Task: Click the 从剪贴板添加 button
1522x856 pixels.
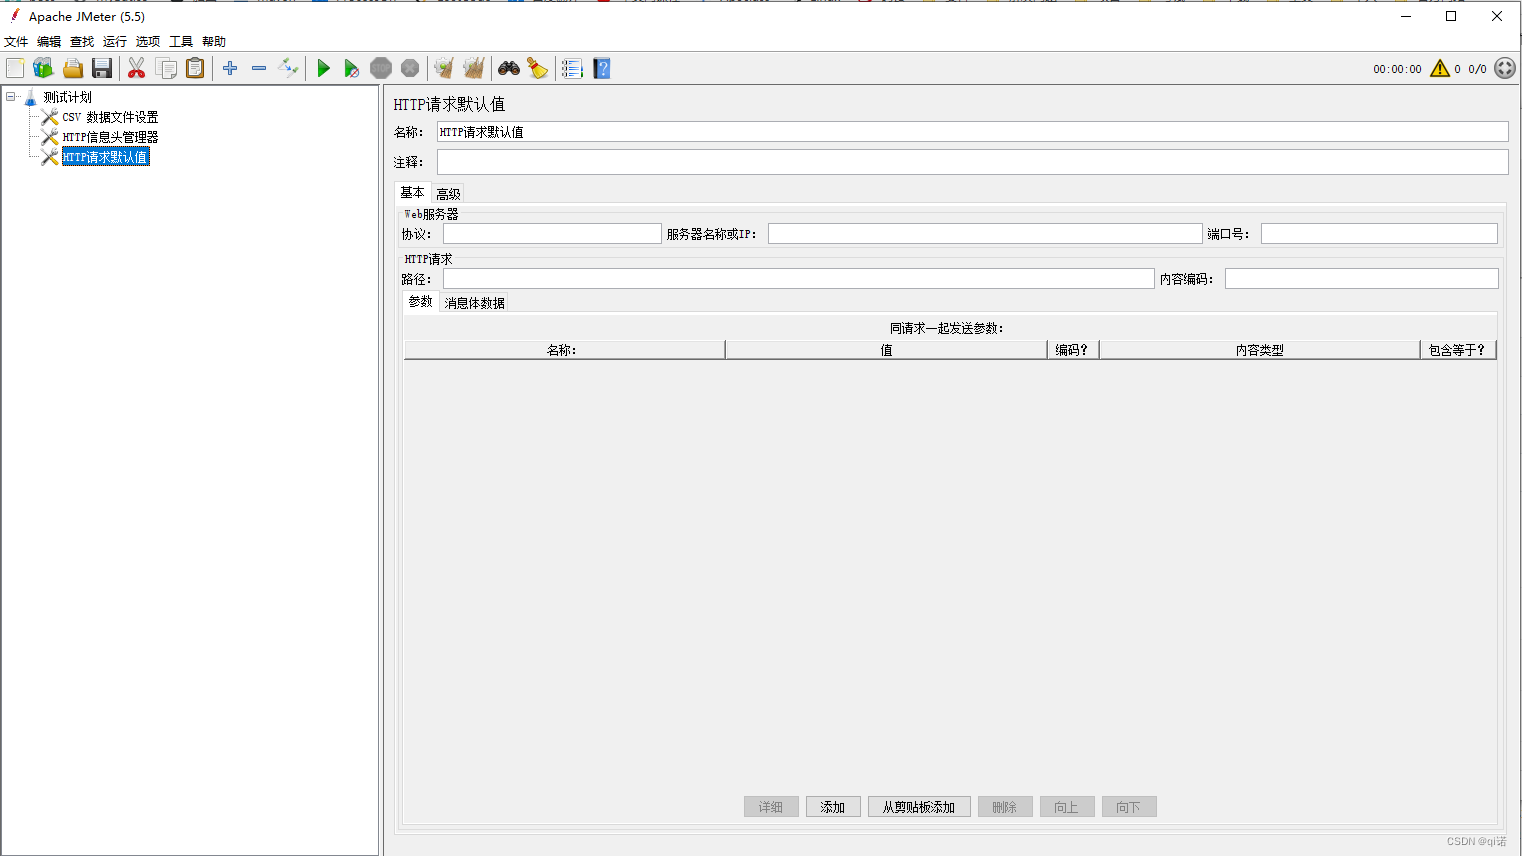Action: (x=919, y=807)
